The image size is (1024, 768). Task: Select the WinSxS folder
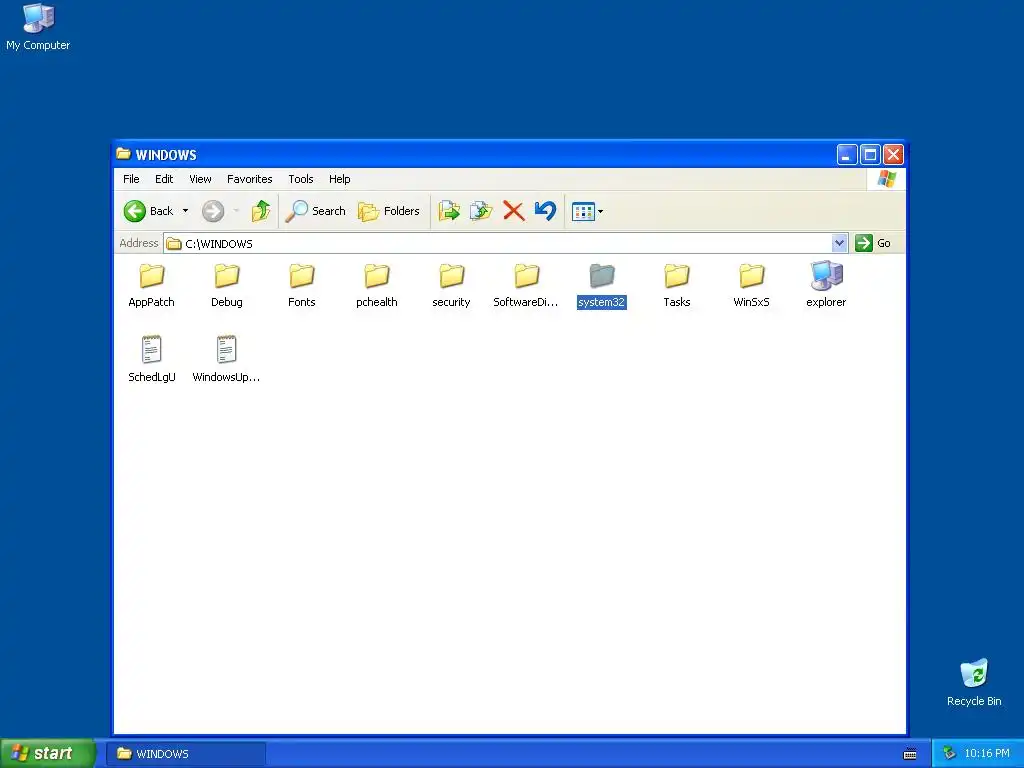[752, 285]
